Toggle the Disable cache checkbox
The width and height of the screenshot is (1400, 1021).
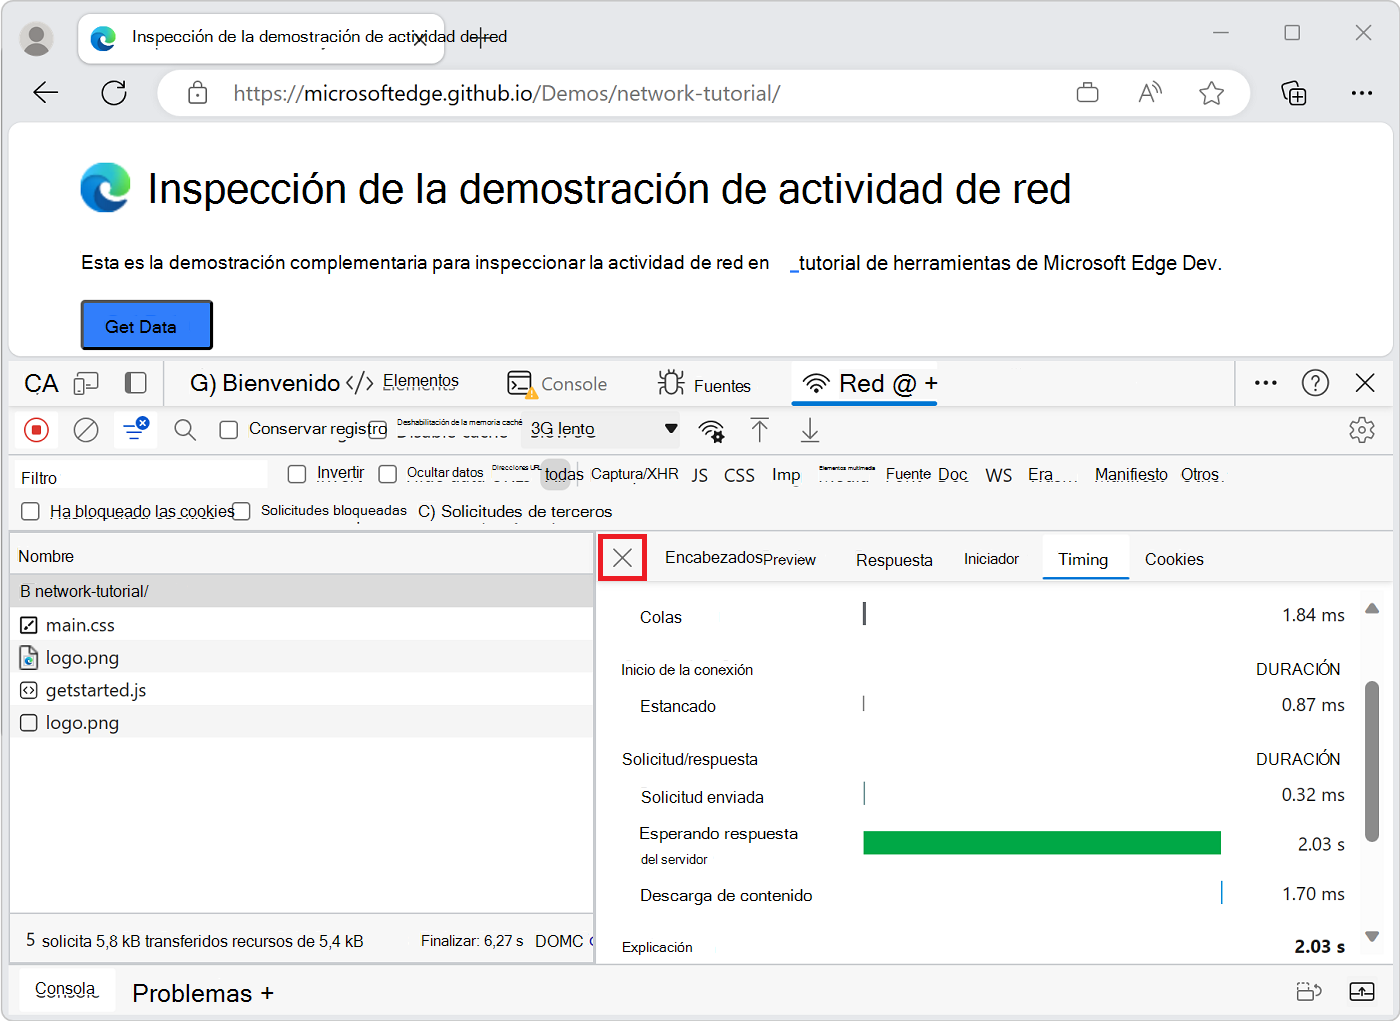click(x=377, y=430)
